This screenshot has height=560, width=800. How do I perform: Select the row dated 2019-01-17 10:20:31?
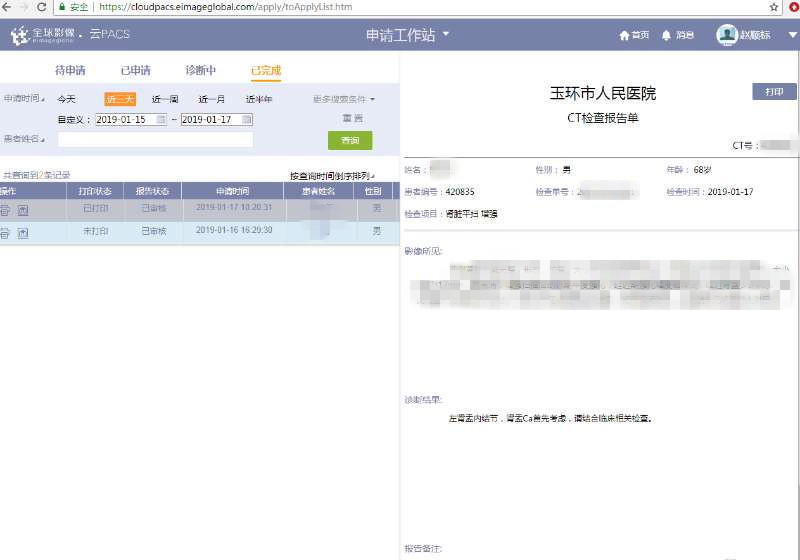pos(199,209)
